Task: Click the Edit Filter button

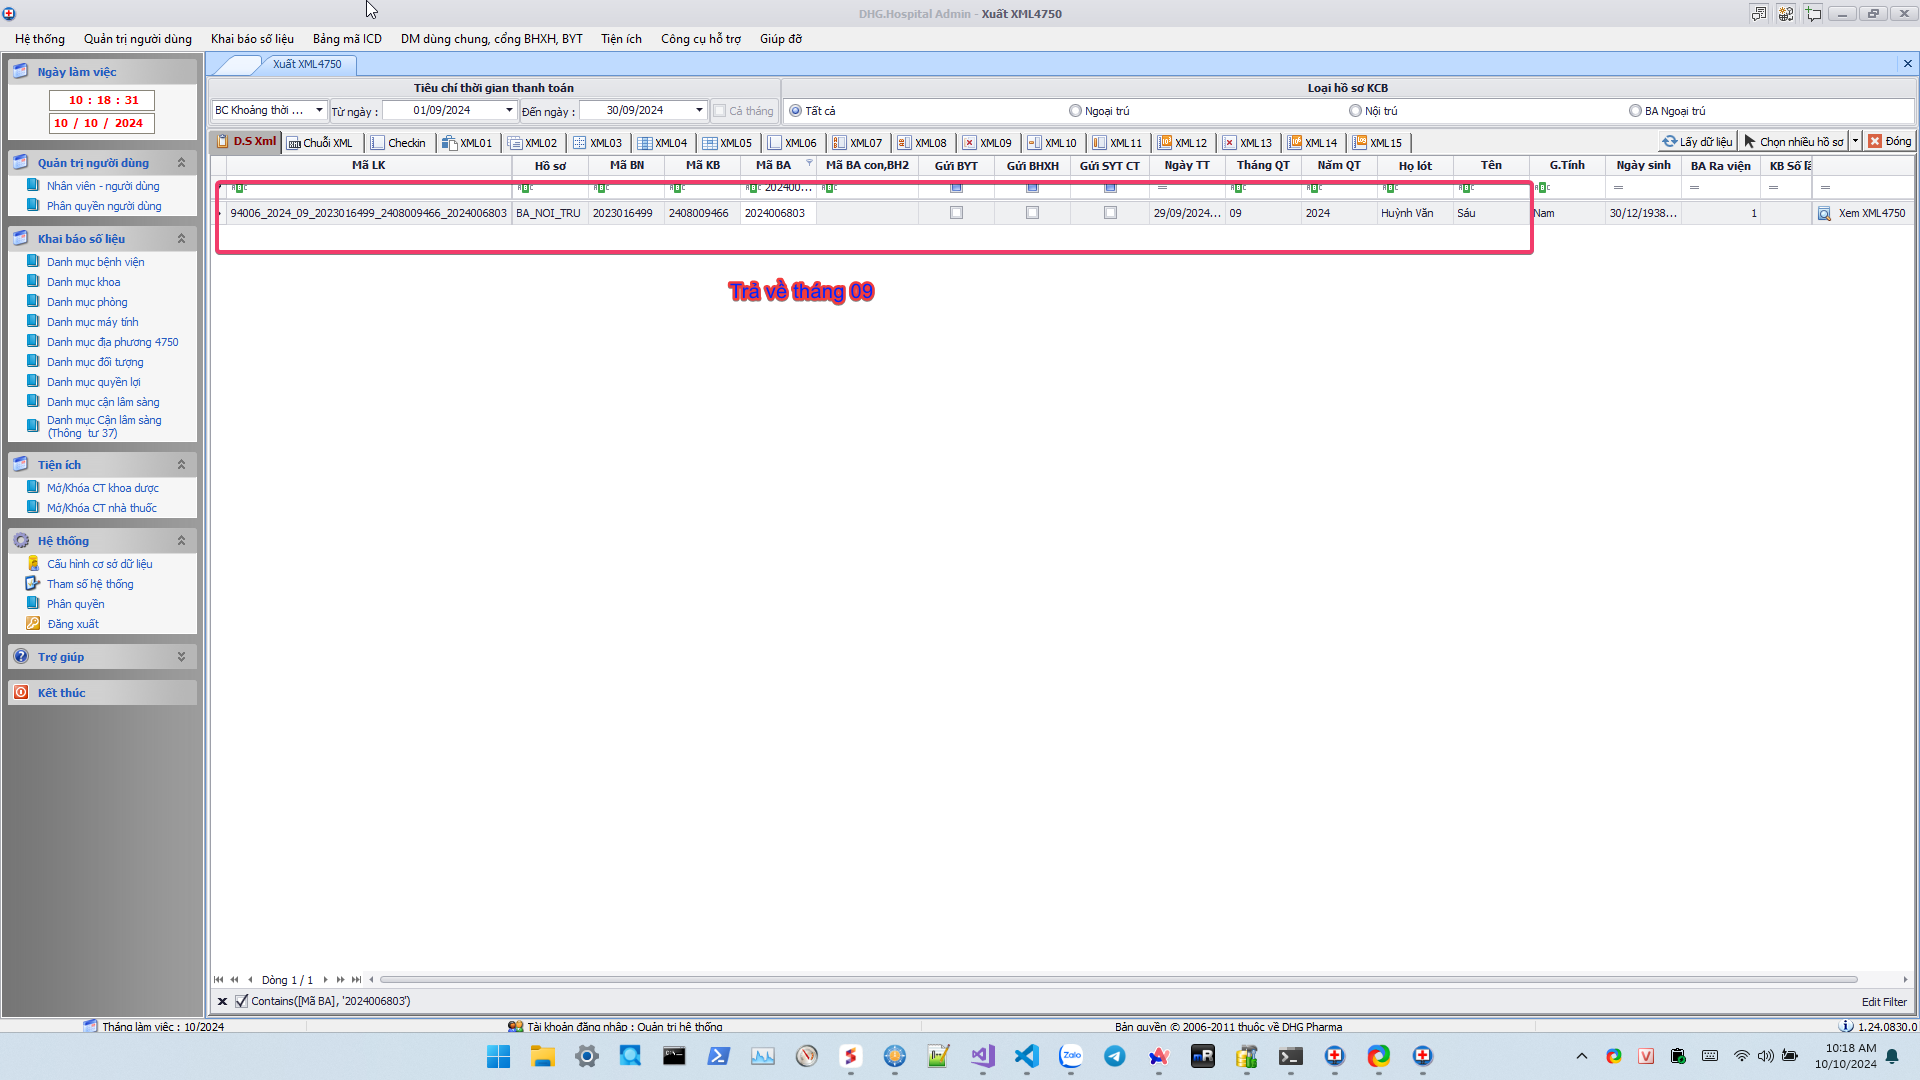Action: pyautogui.click(x=1883, y=1002)
